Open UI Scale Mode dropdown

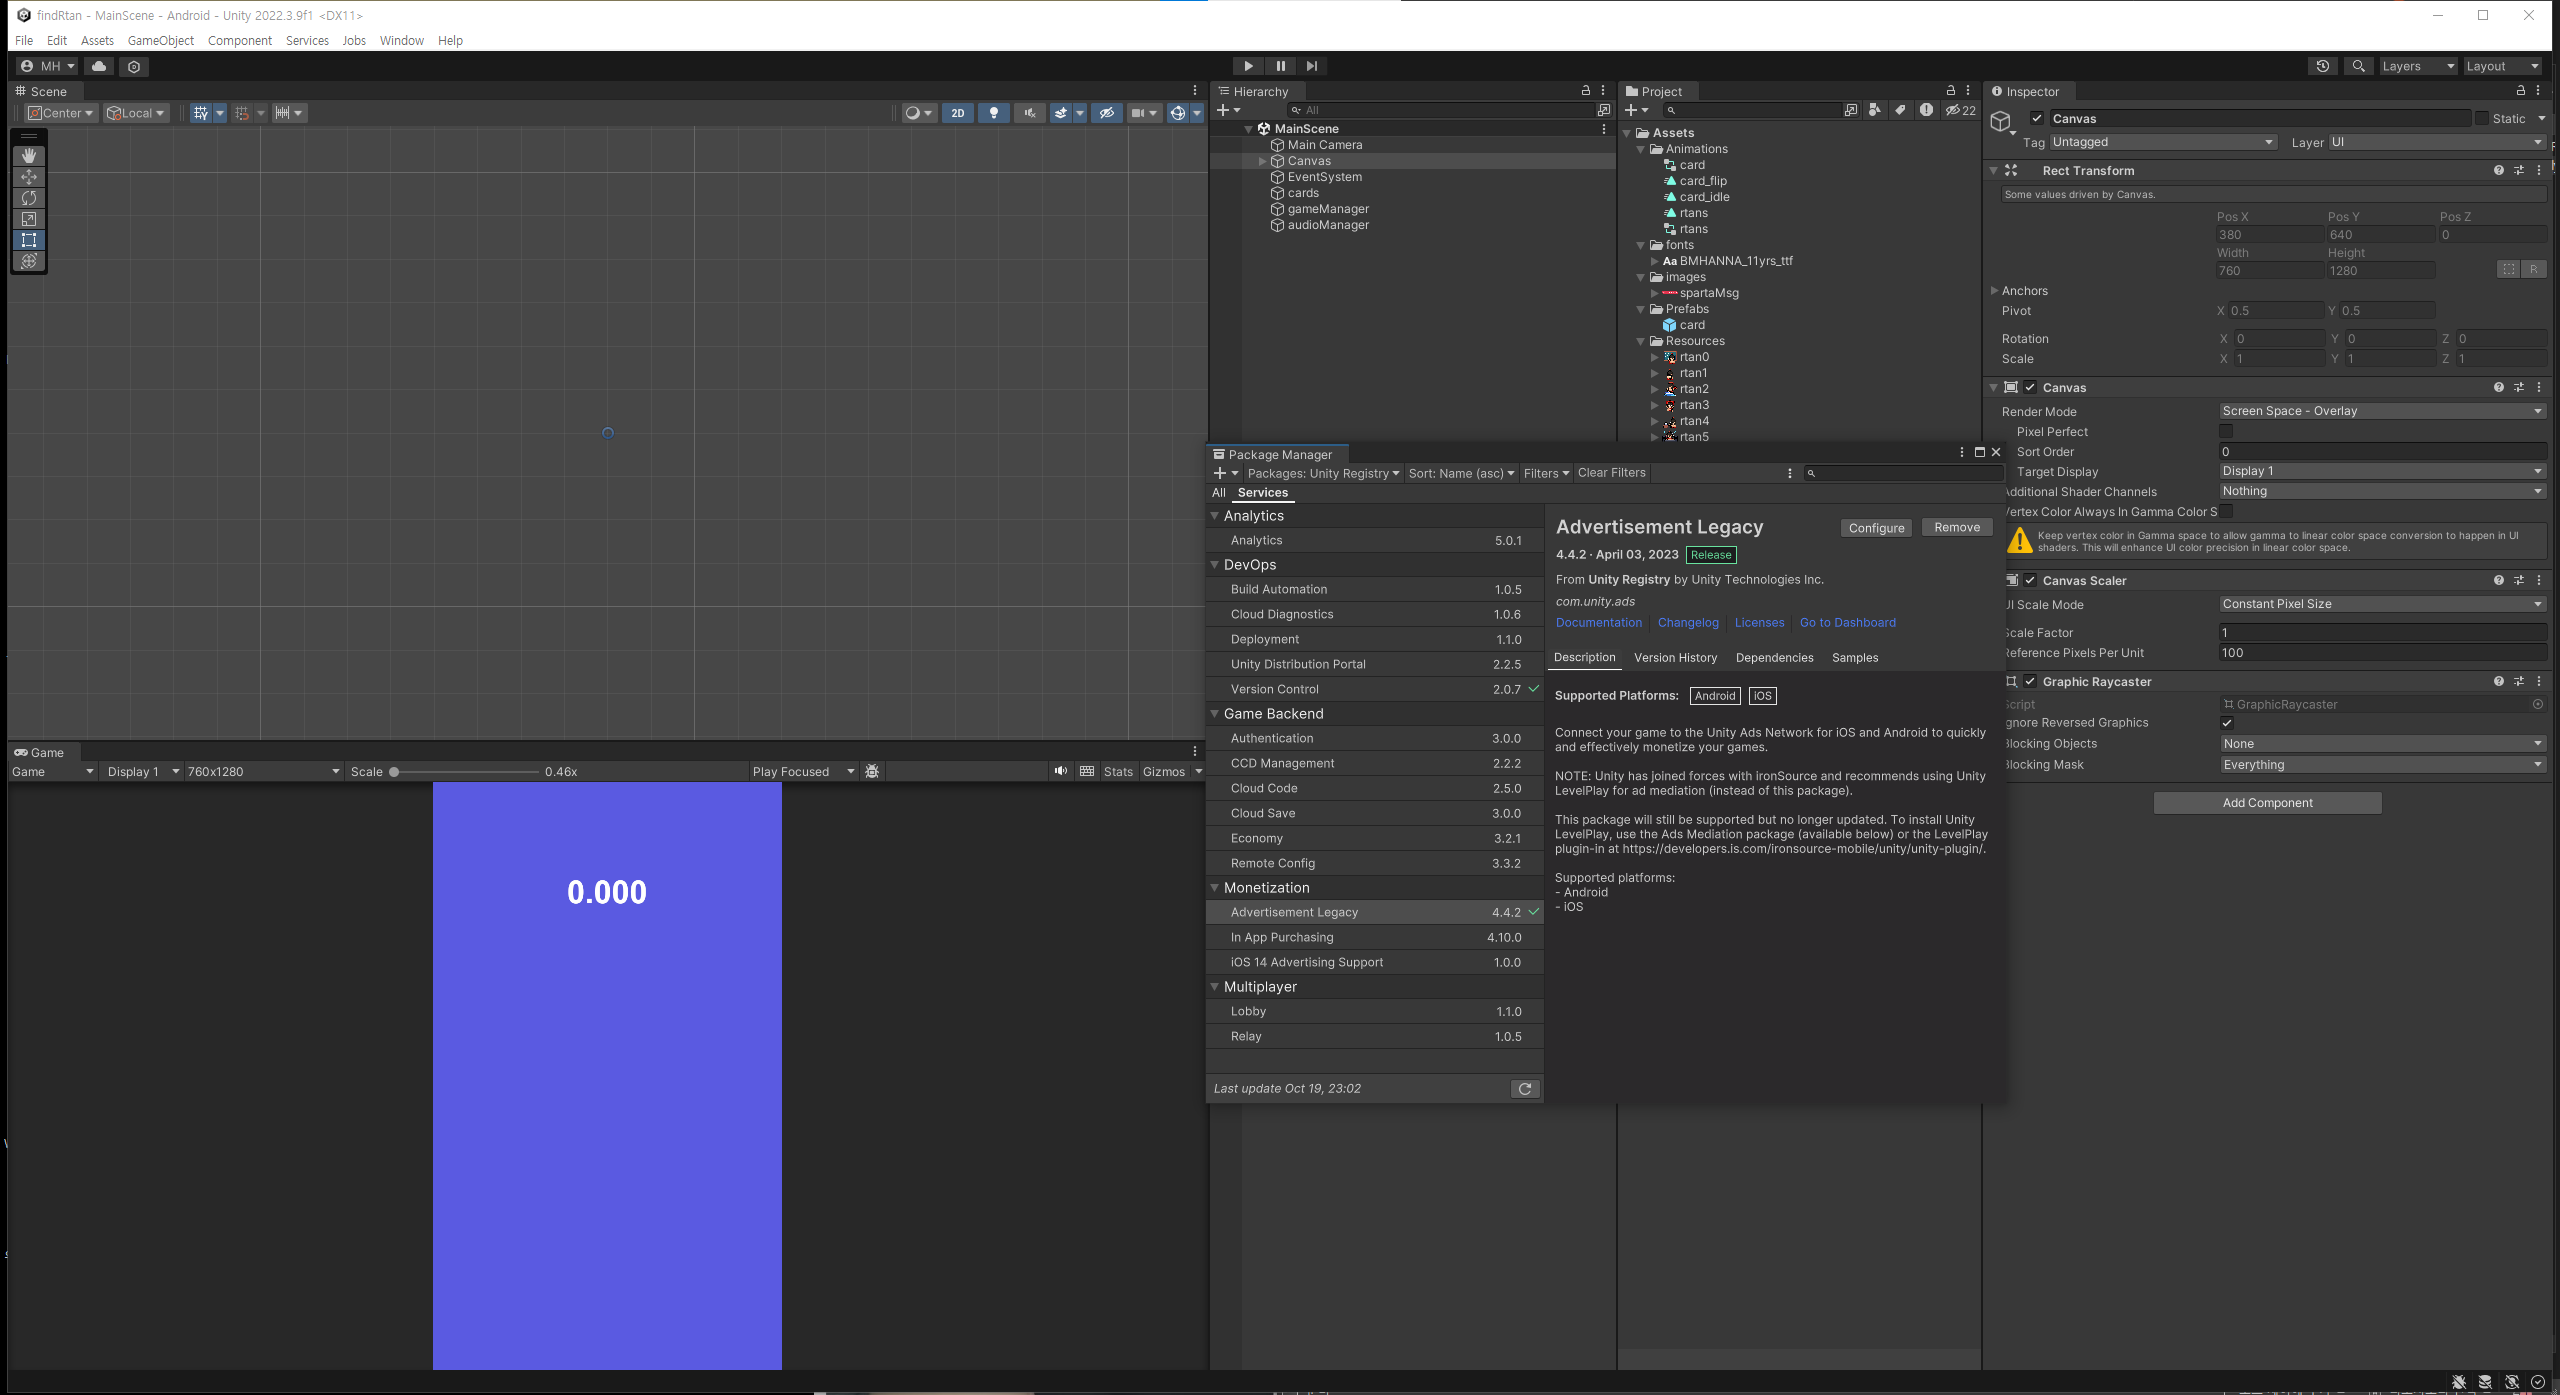click(x=2382, y=604)
